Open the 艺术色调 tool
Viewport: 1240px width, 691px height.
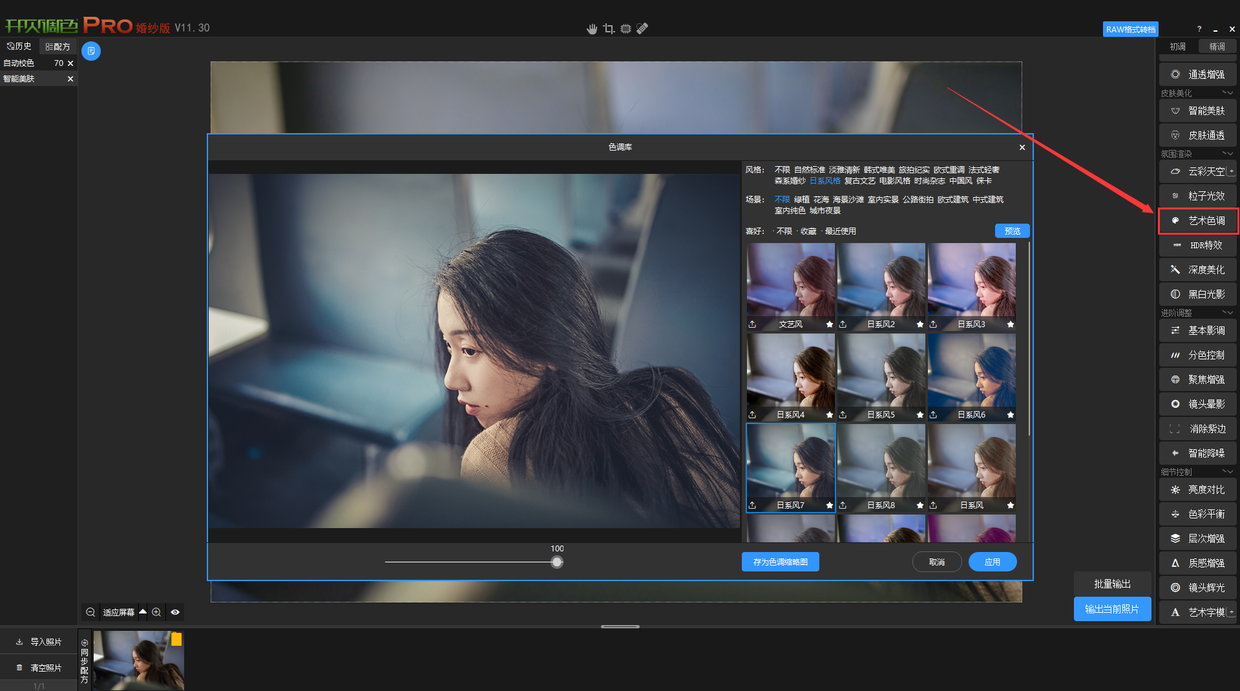[1198, 221]
